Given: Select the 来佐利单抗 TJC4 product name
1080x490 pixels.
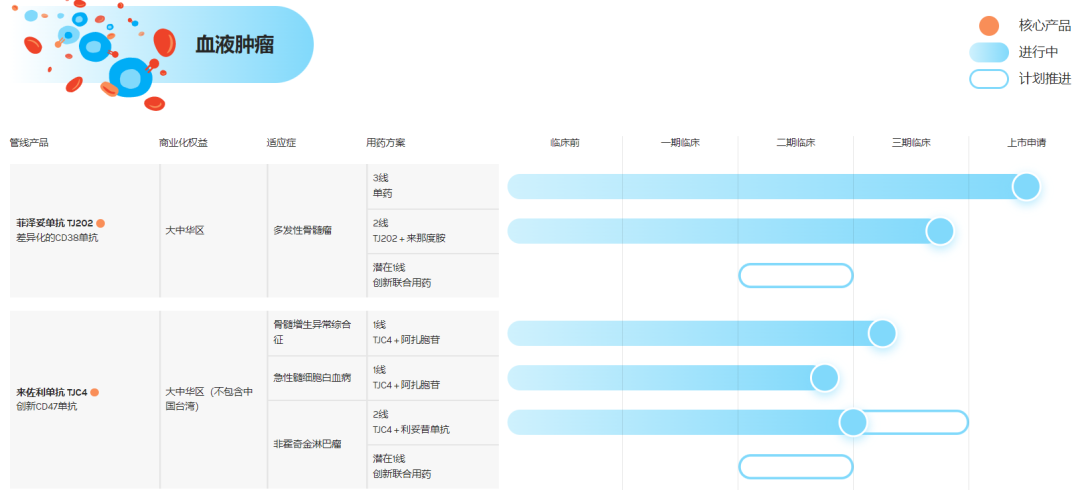Looking at the screenshot, I should (52, 392).
